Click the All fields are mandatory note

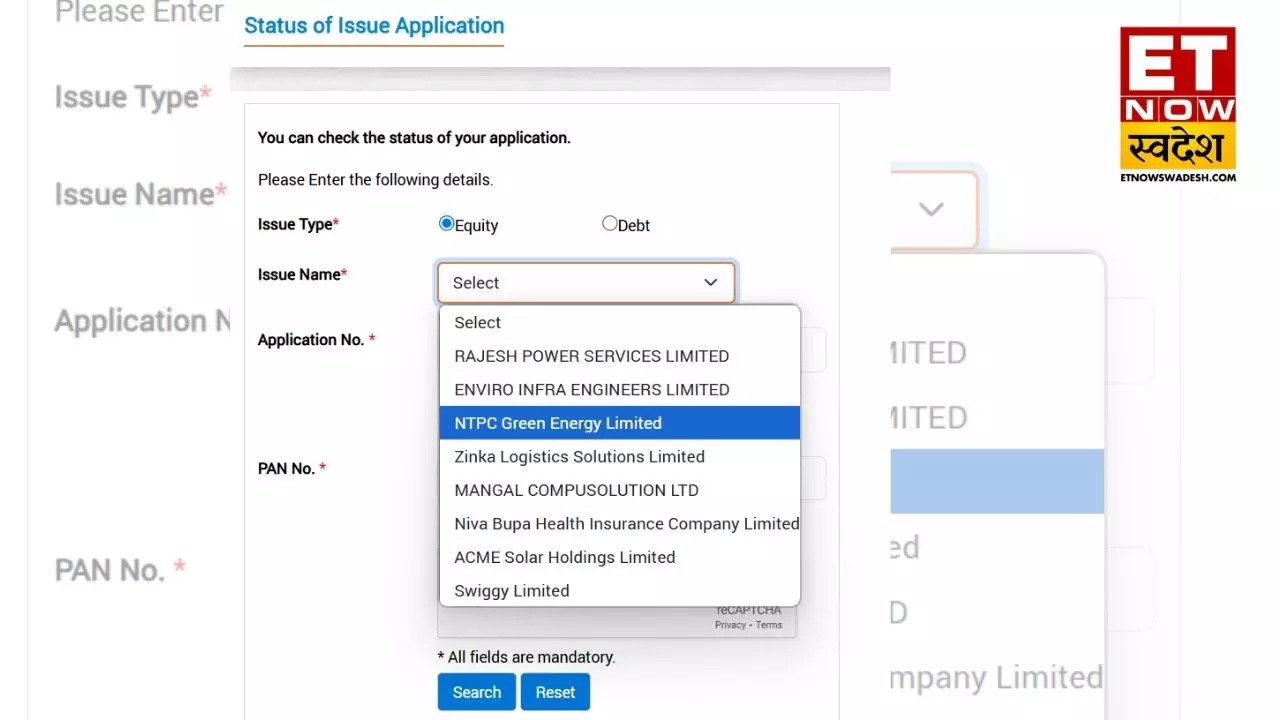(527, 657)
